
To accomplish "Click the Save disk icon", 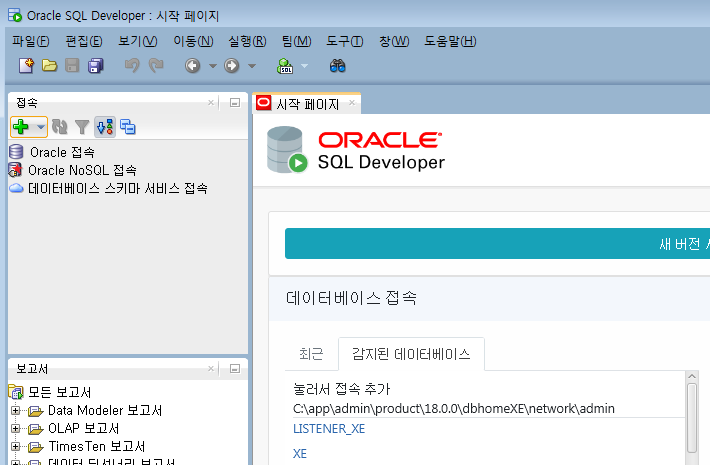I will click(x=72, y=66).
